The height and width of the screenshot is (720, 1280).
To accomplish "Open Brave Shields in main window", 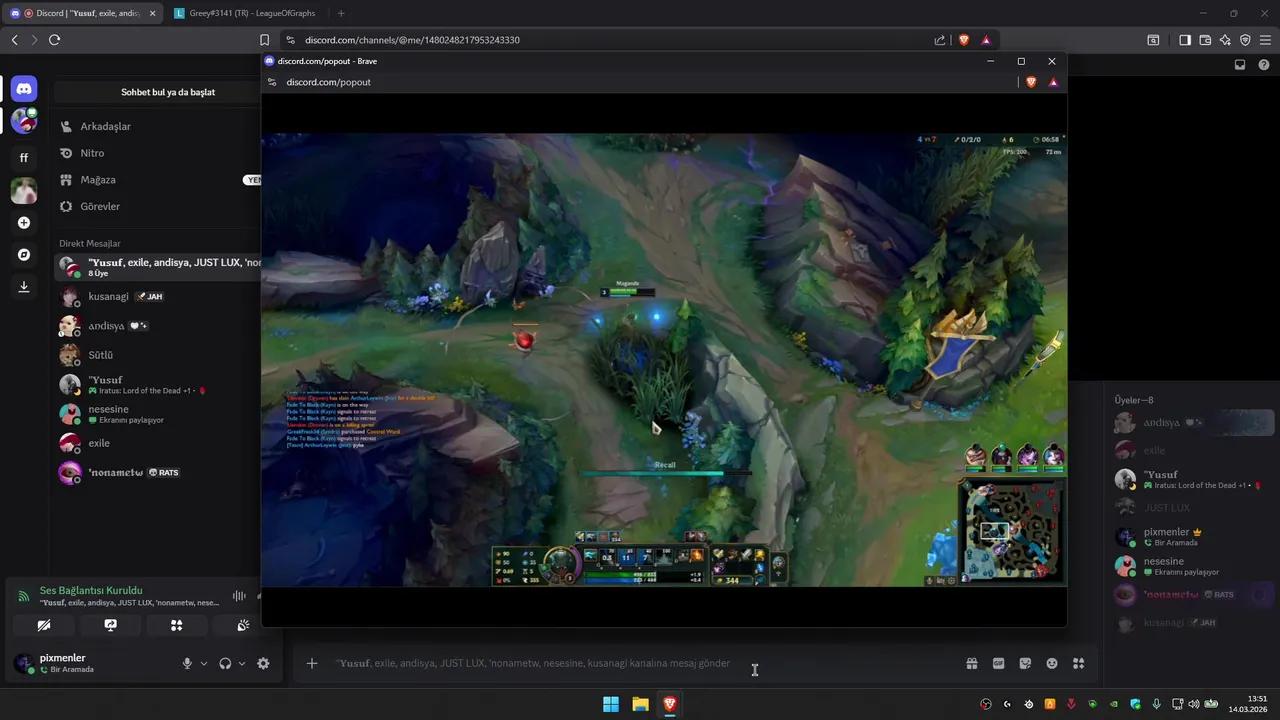I will pos(964,40).
